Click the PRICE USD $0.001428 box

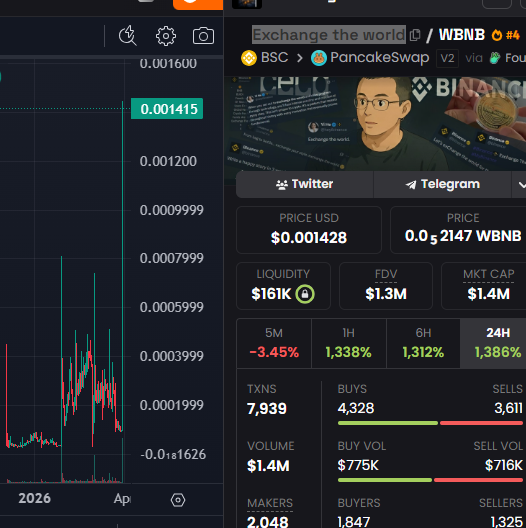(309, 230)
